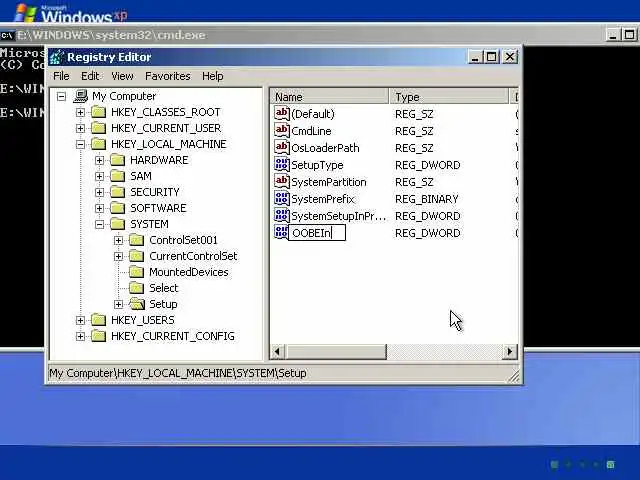
Task: Open the View menu
Action: point(122,76)
